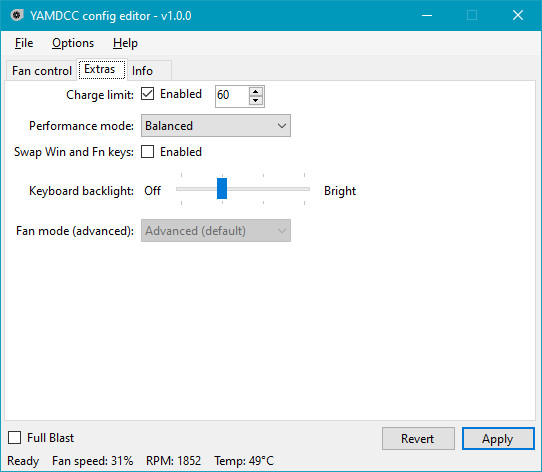Click the charge limit value field showing 60
This screenshot has height=472, width=542.
tap(231, 96)
